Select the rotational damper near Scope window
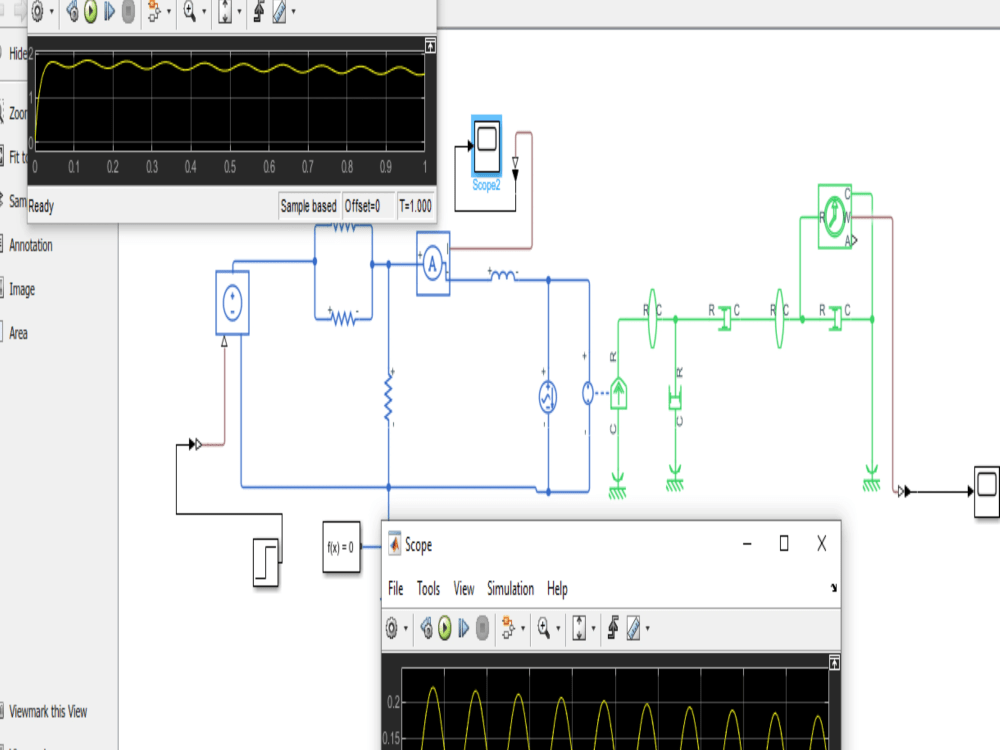 point(675,399)
